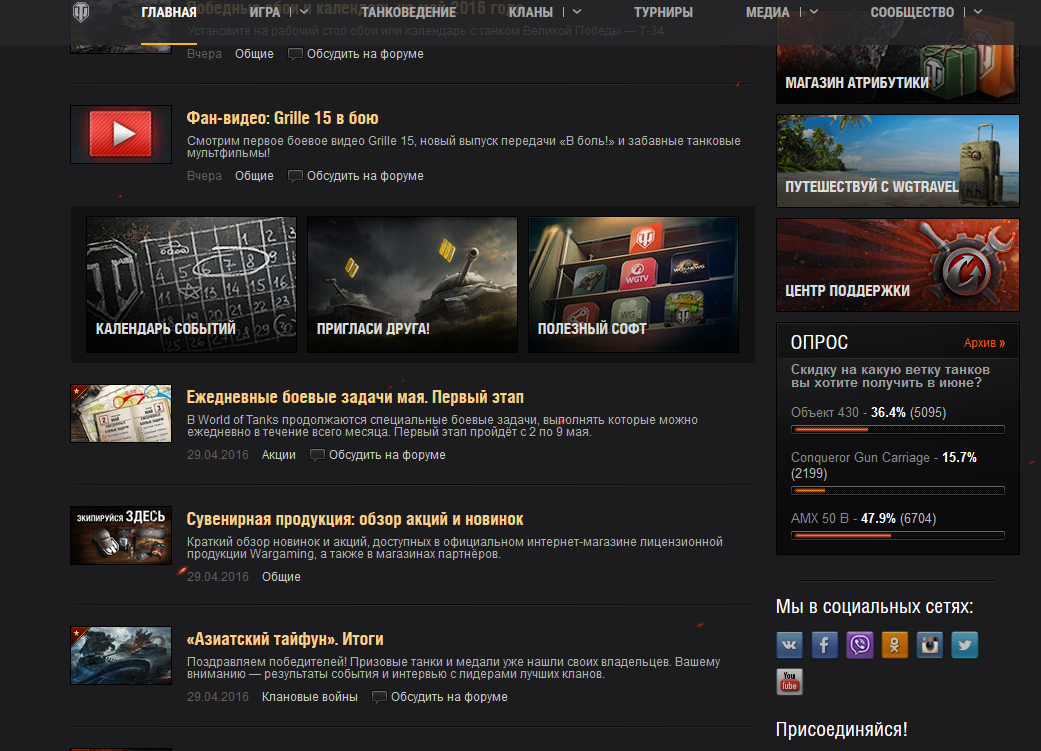This screenshot has height=751, width=1041.
Task: Click the daily battle tasks article thumbnail
Action: [x=121, y=413]
